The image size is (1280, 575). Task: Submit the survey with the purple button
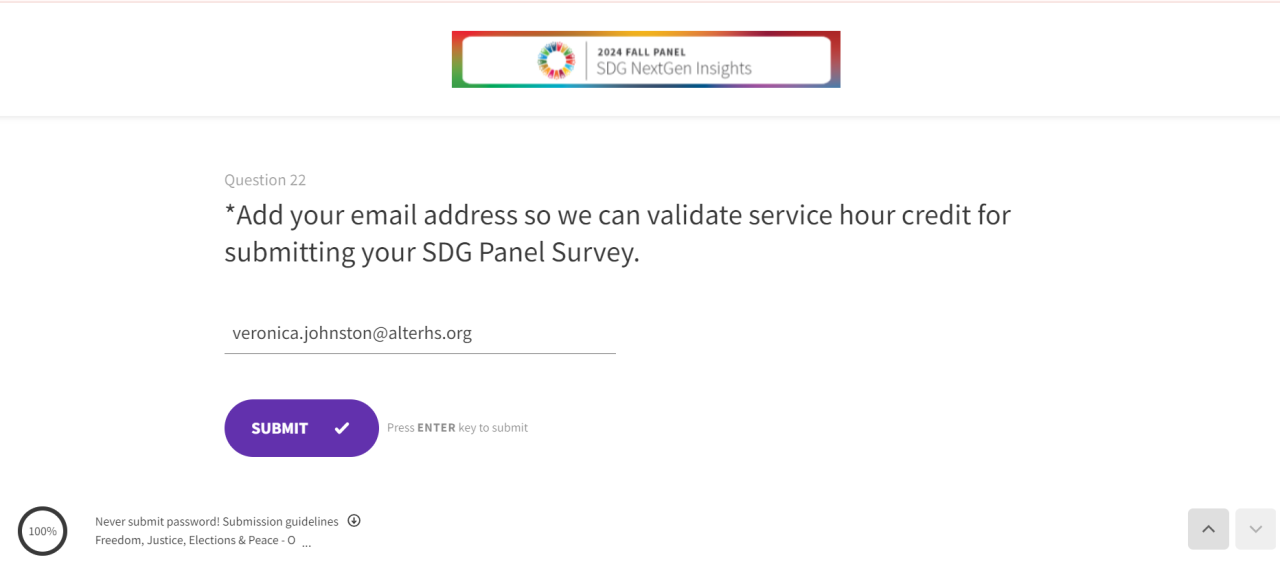point(301,428)
